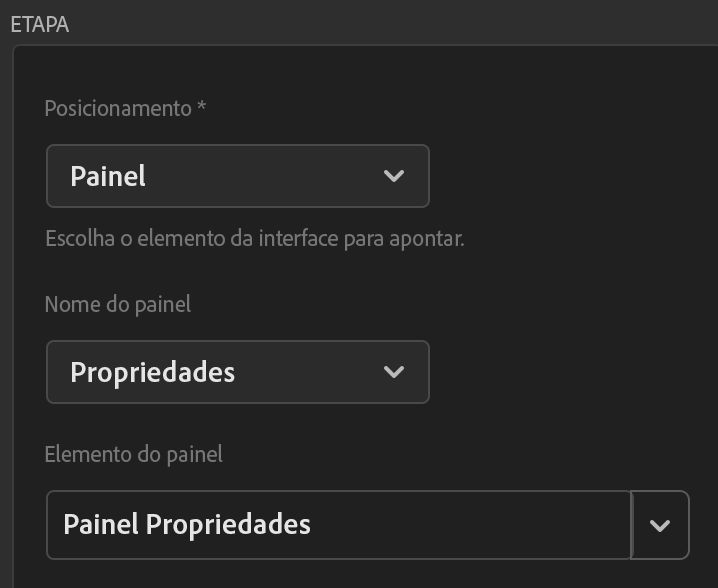Click the Nome do painel label

[x=117, y=304]
